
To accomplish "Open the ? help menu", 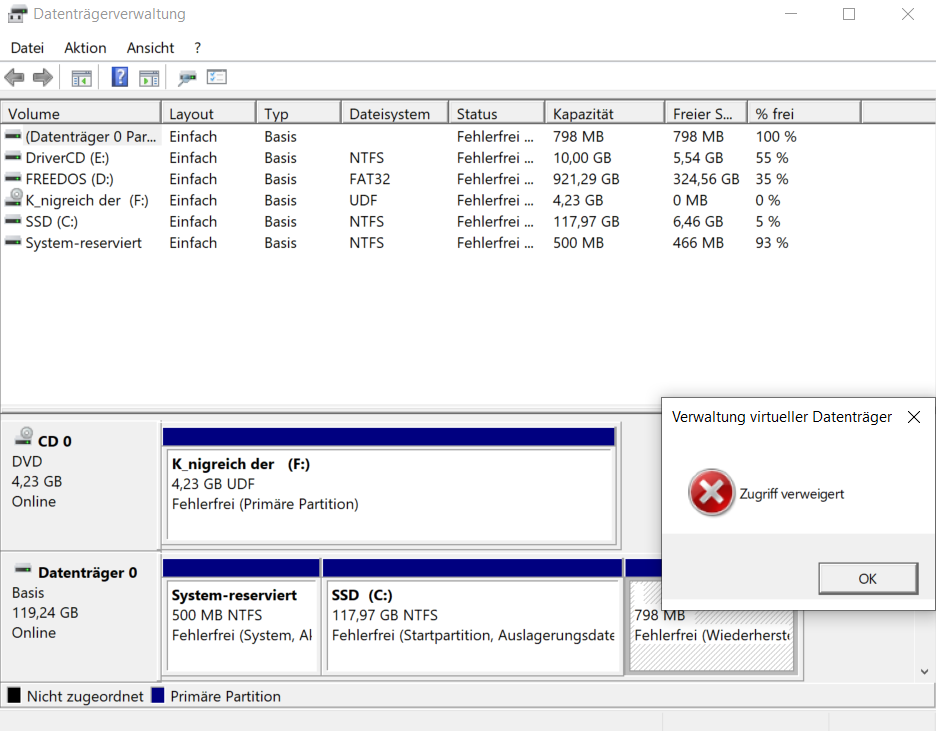I will coord(198,48).
